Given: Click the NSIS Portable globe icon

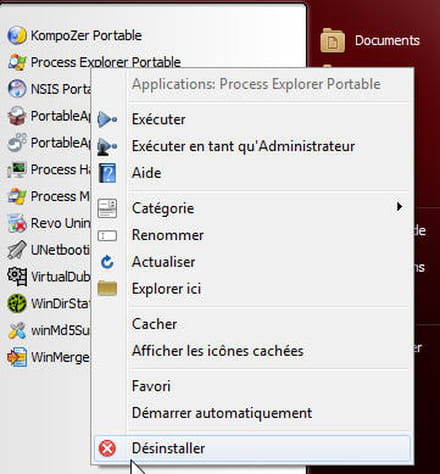Looking at the screenshot, I should [17, 89].
